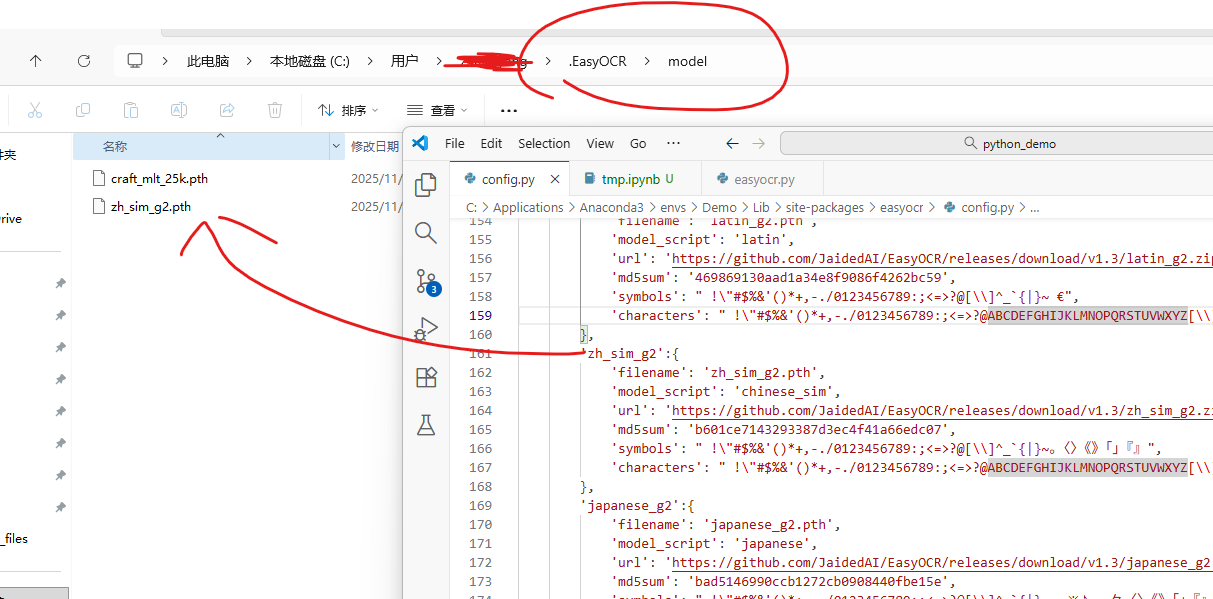Open Run and Debug view in activity bar

coord(426,329)
